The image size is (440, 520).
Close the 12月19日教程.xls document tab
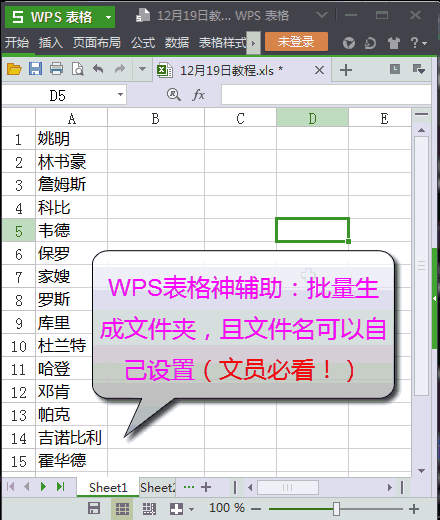[x=319, y=70]
